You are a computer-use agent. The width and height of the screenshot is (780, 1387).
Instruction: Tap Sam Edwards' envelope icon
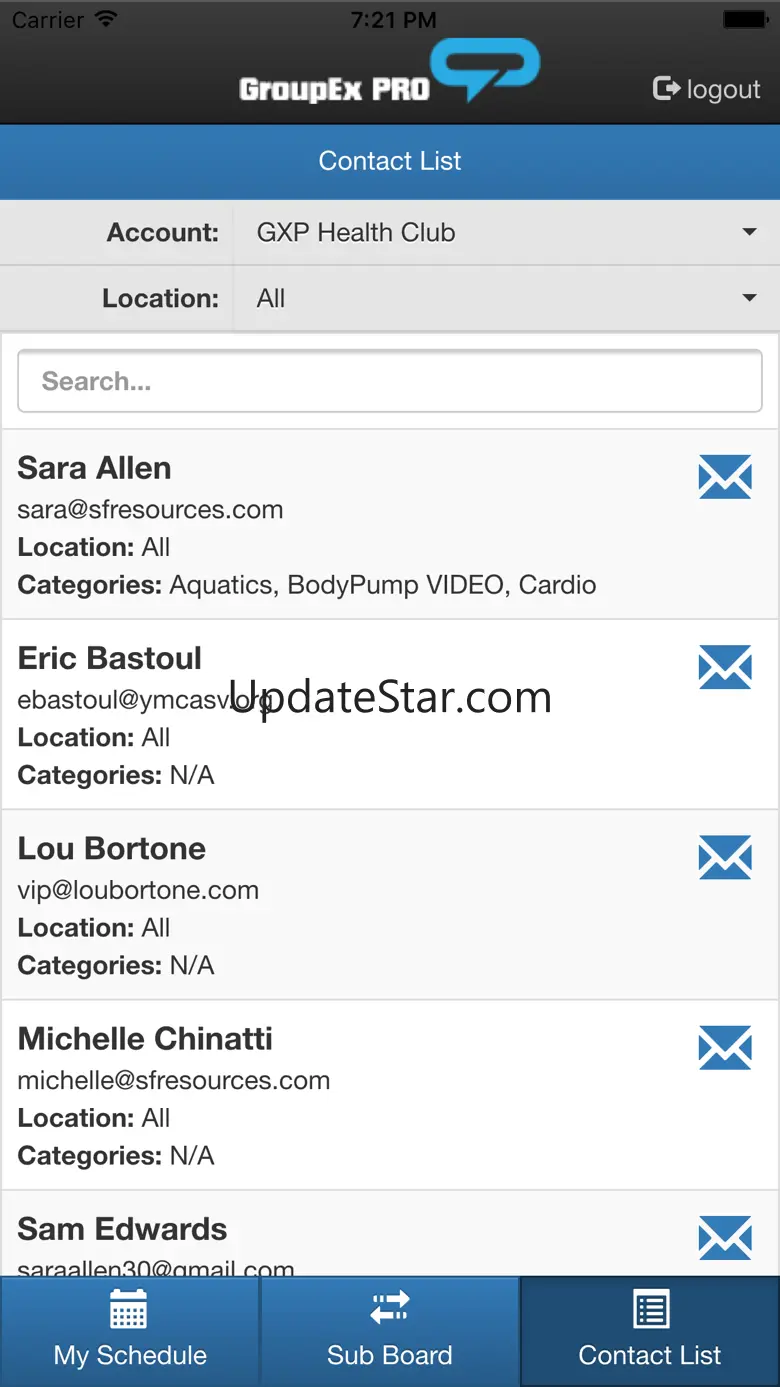click(x=725, y=1238)
